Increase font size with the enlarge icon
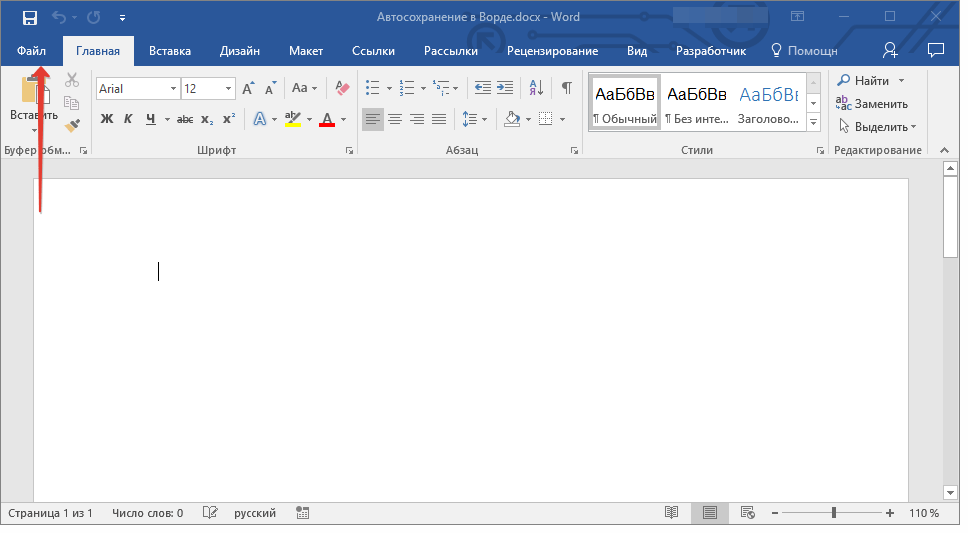This screenshot has width=968, height=533. 248,89
